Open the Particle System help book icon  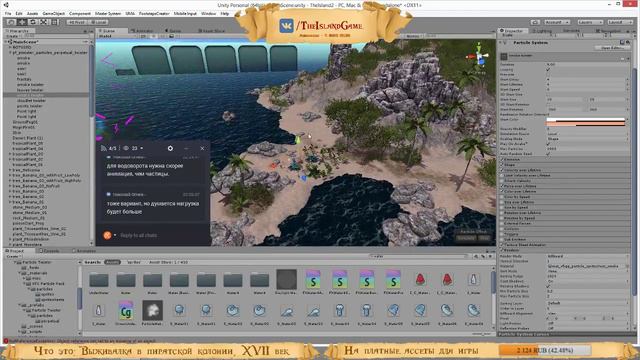622,42
